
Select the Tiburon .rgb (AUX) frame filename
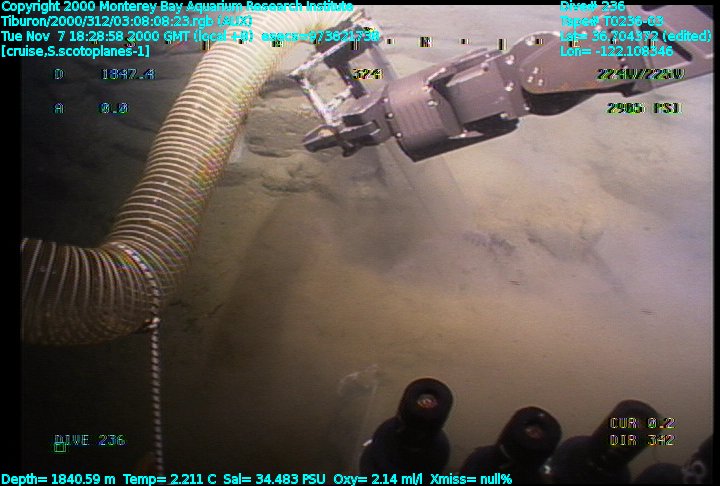(x=127, y=21)
